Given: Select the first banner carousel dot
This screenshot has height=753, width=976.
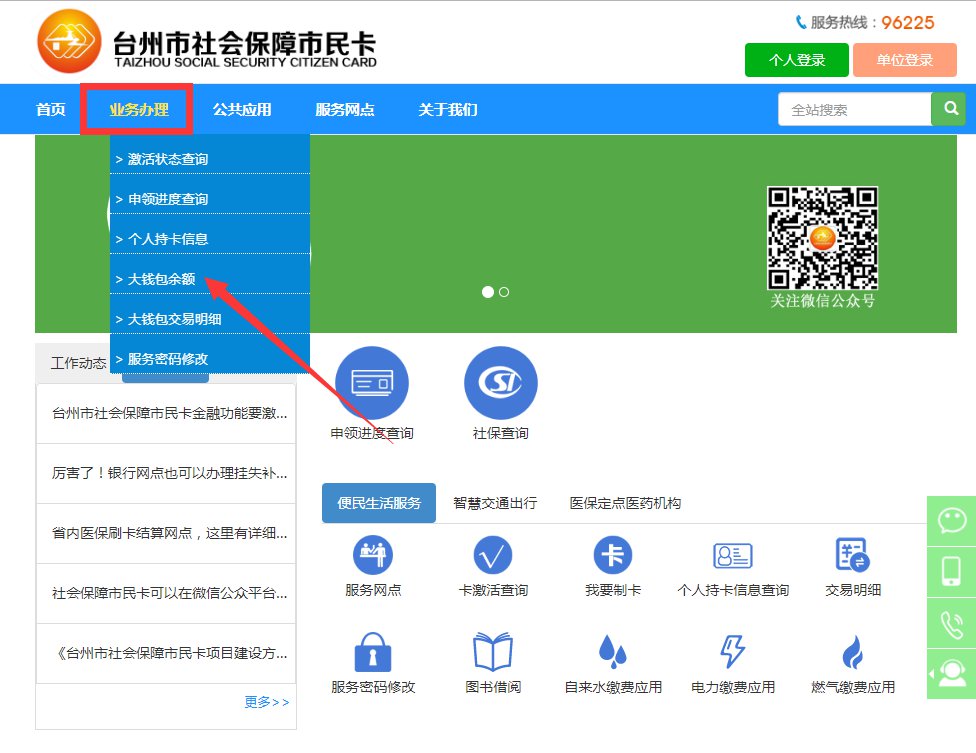Looking at the screenshot, I should click(x=488, y=292).
